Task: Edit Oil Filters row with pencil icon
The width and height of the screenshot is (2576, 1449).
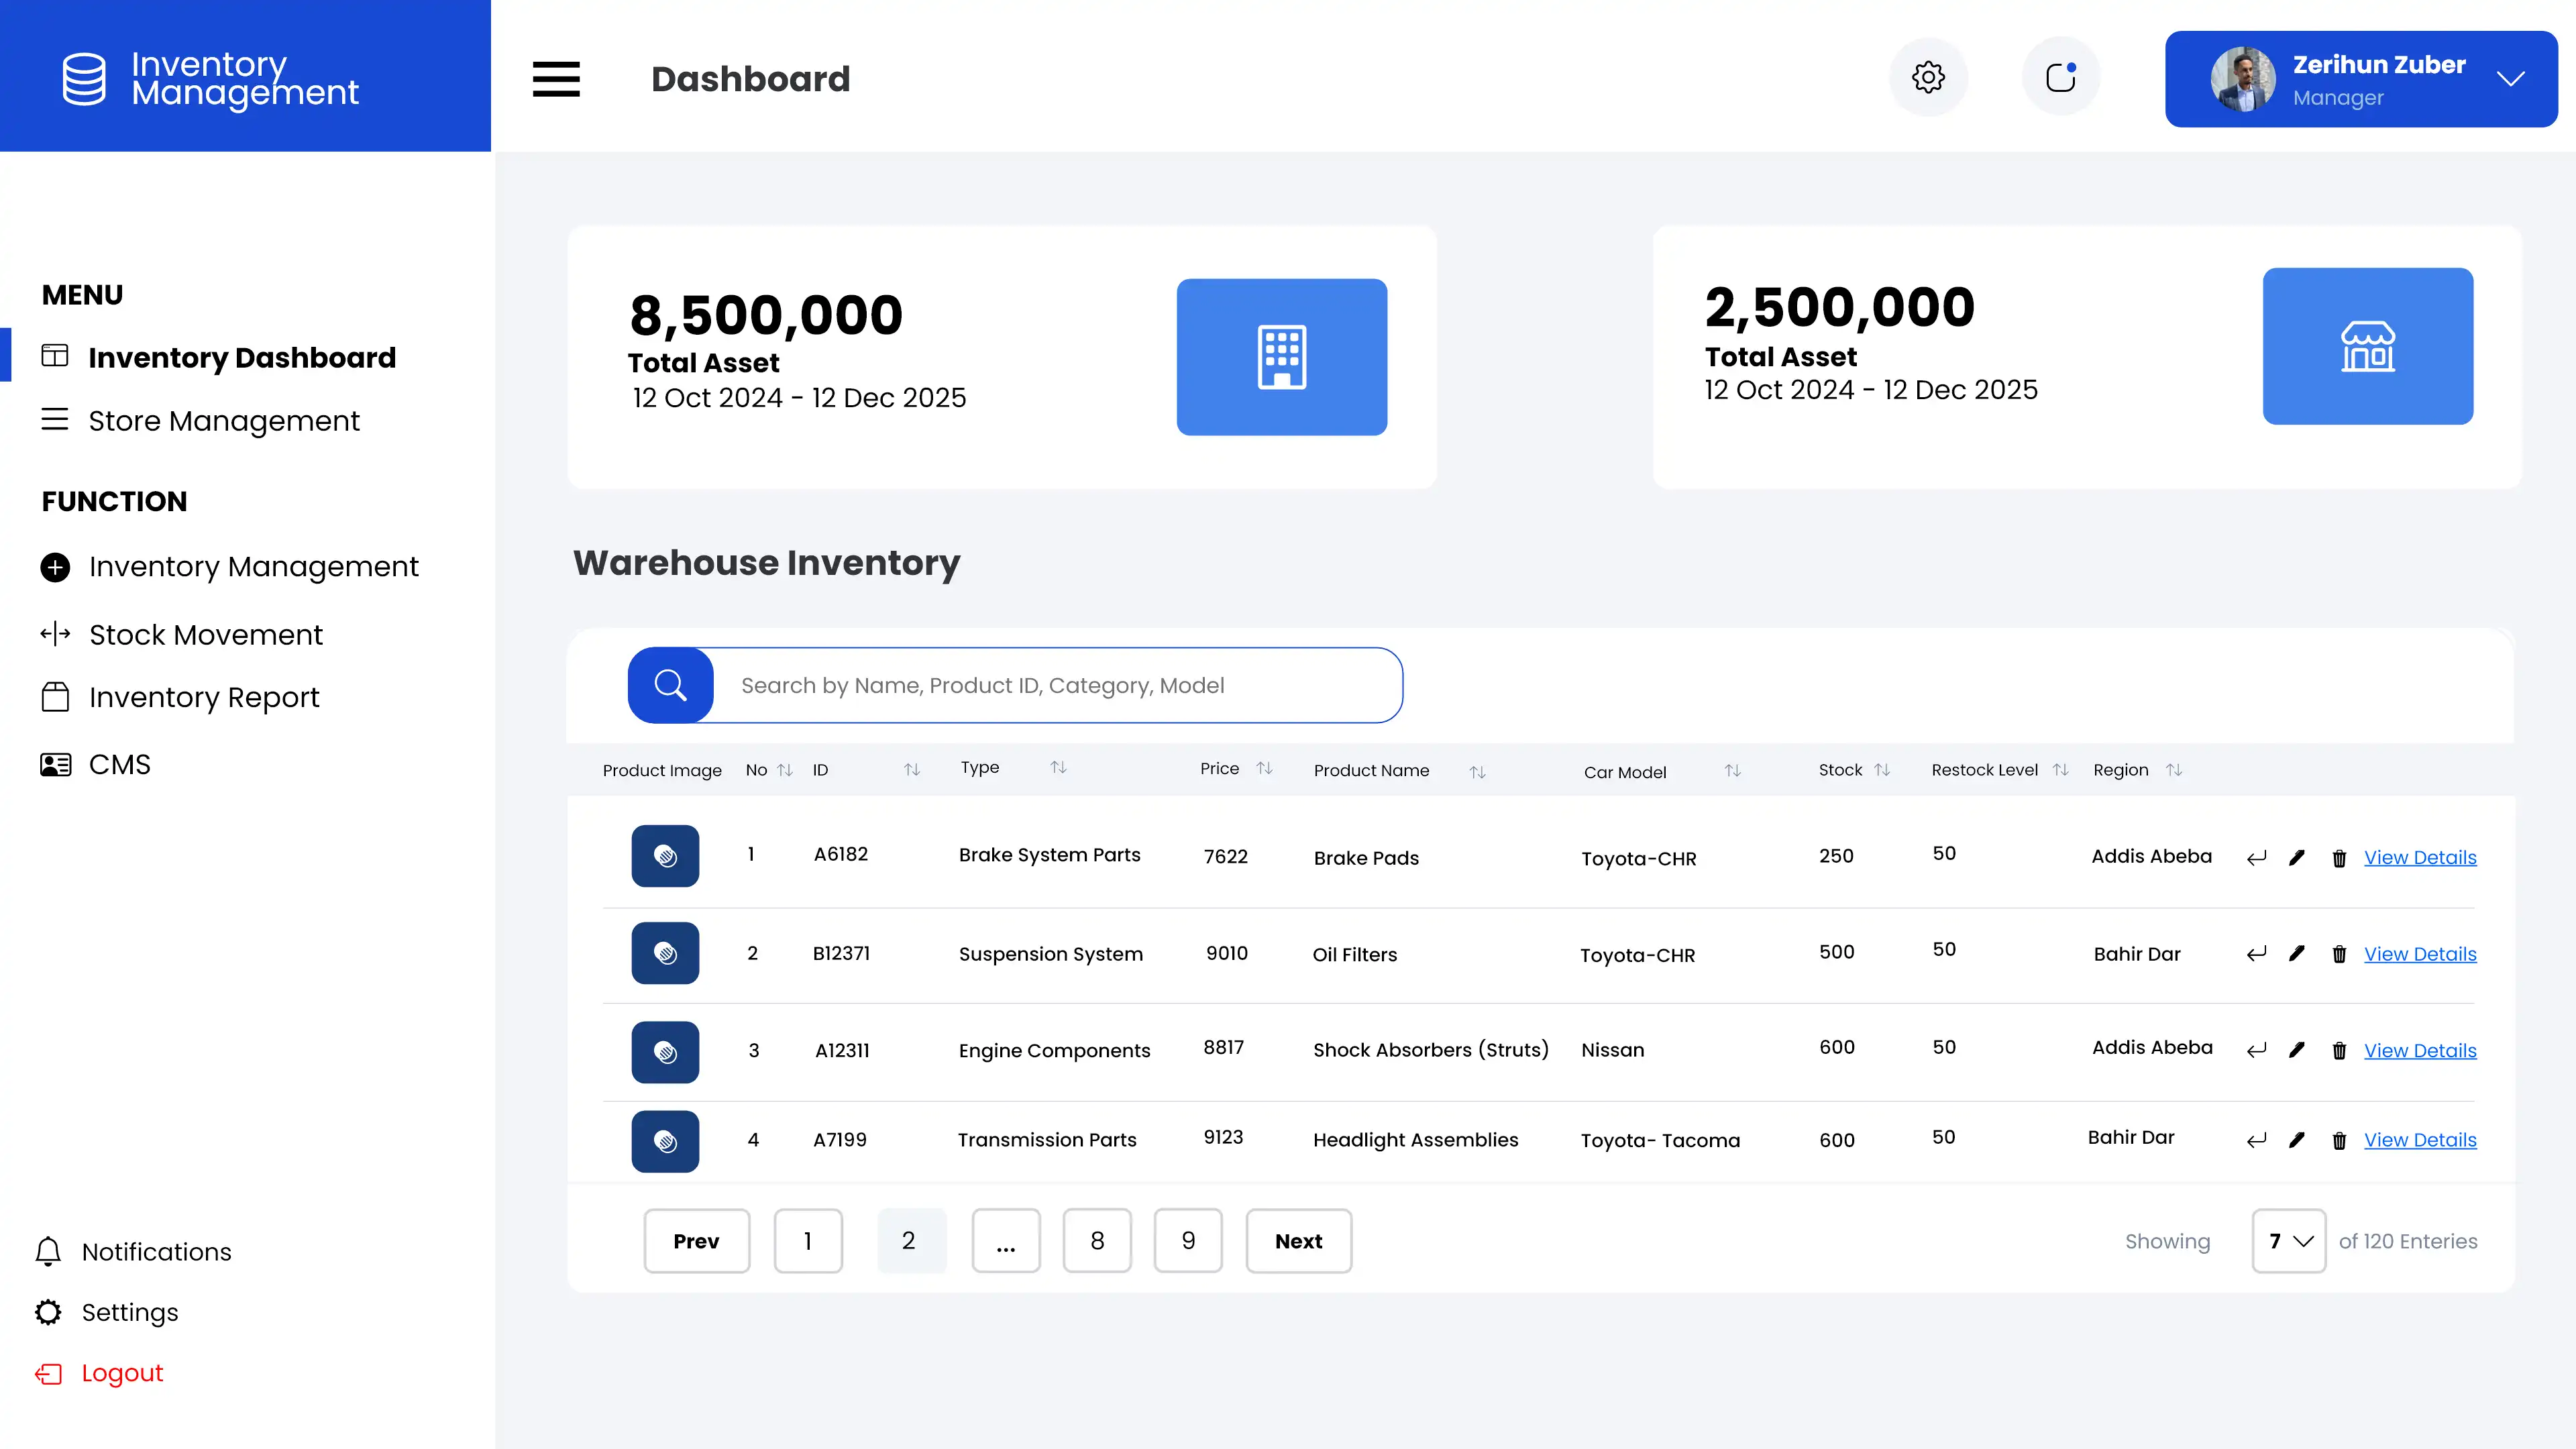Action: (x=2297, y=954)
